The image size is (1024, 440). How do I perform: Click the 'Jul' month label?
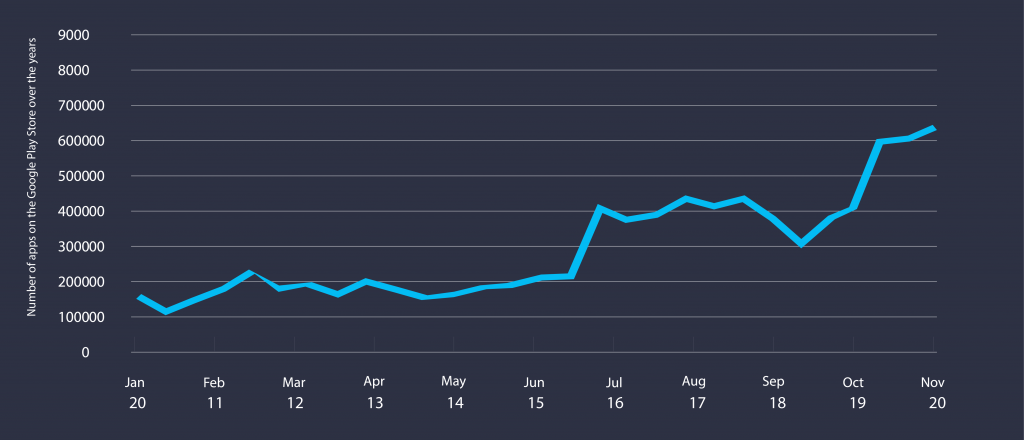point(614,383)
